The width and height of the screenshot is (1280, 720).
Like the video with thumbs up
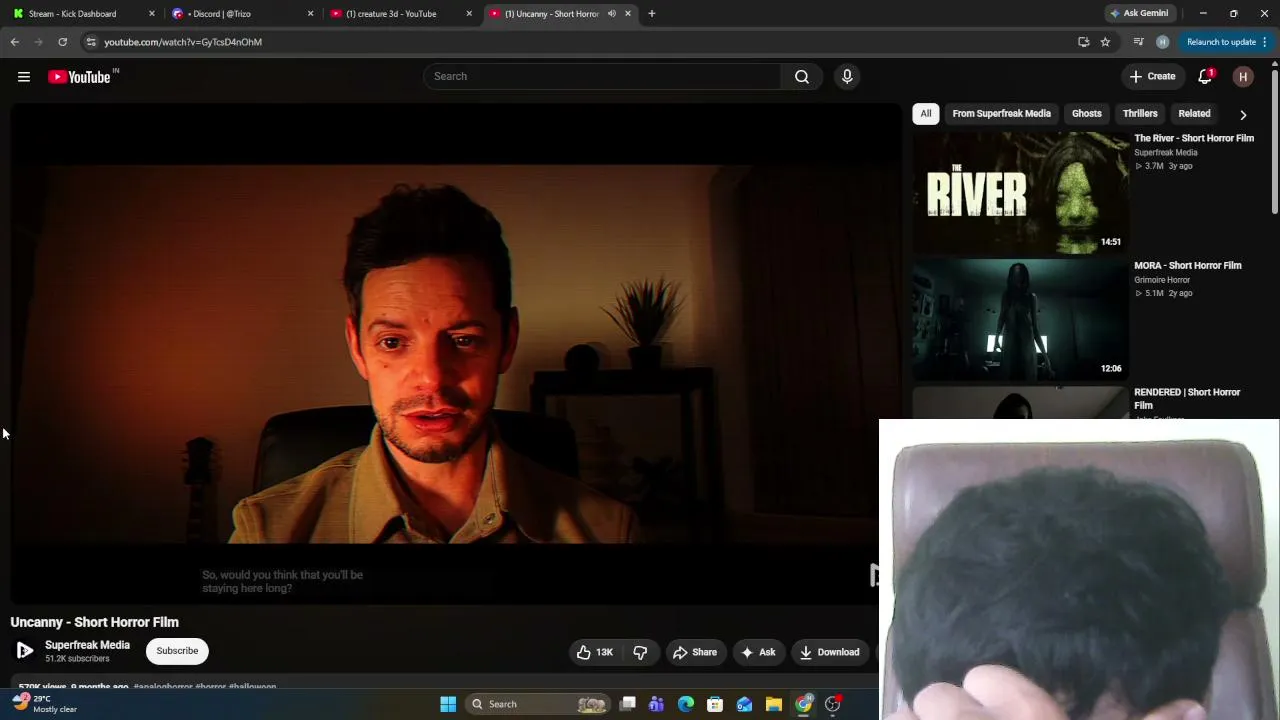click(595, 652)
